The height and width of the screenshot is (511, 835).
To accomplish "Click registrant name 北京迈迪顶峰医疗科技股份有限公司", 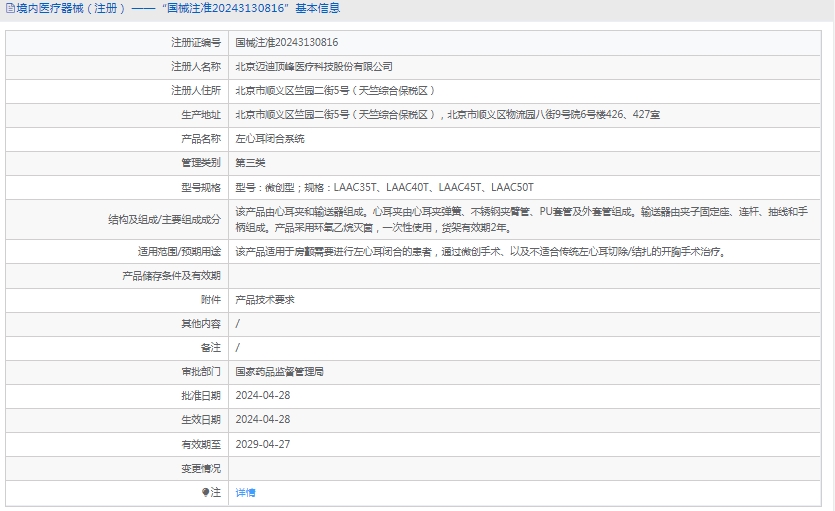I will pos(313,67).
